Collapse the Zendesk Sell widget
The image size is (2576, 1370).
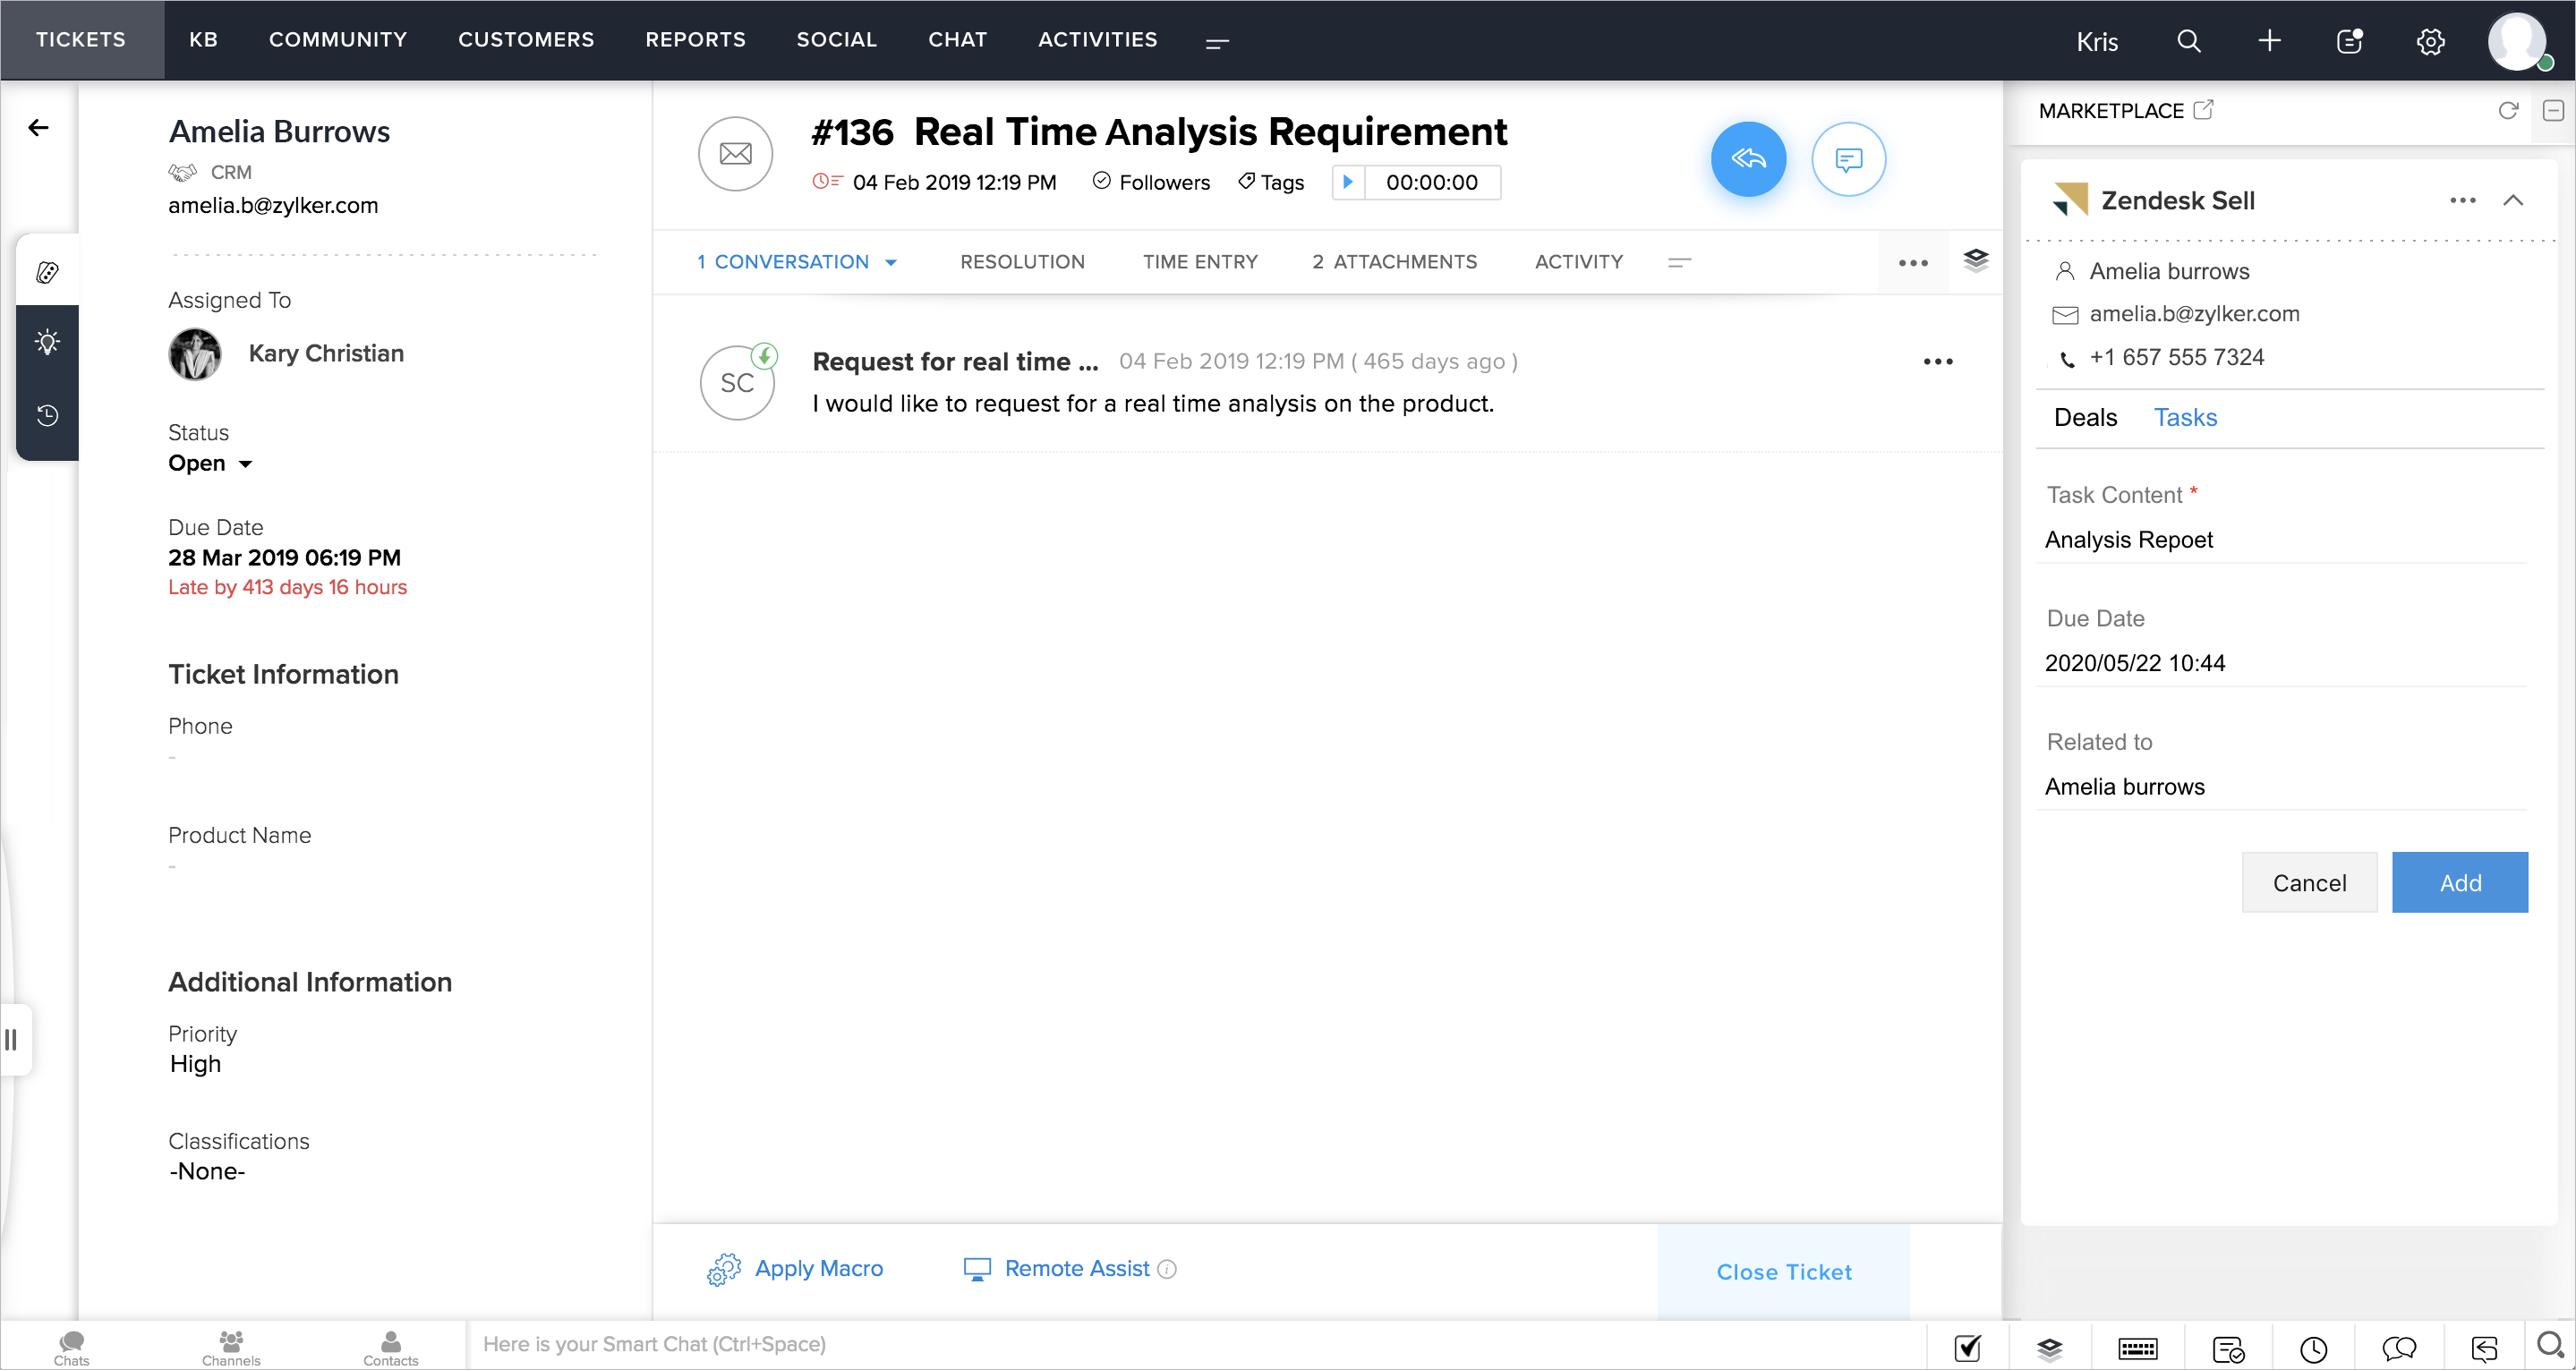click(x=2513, y=200)
